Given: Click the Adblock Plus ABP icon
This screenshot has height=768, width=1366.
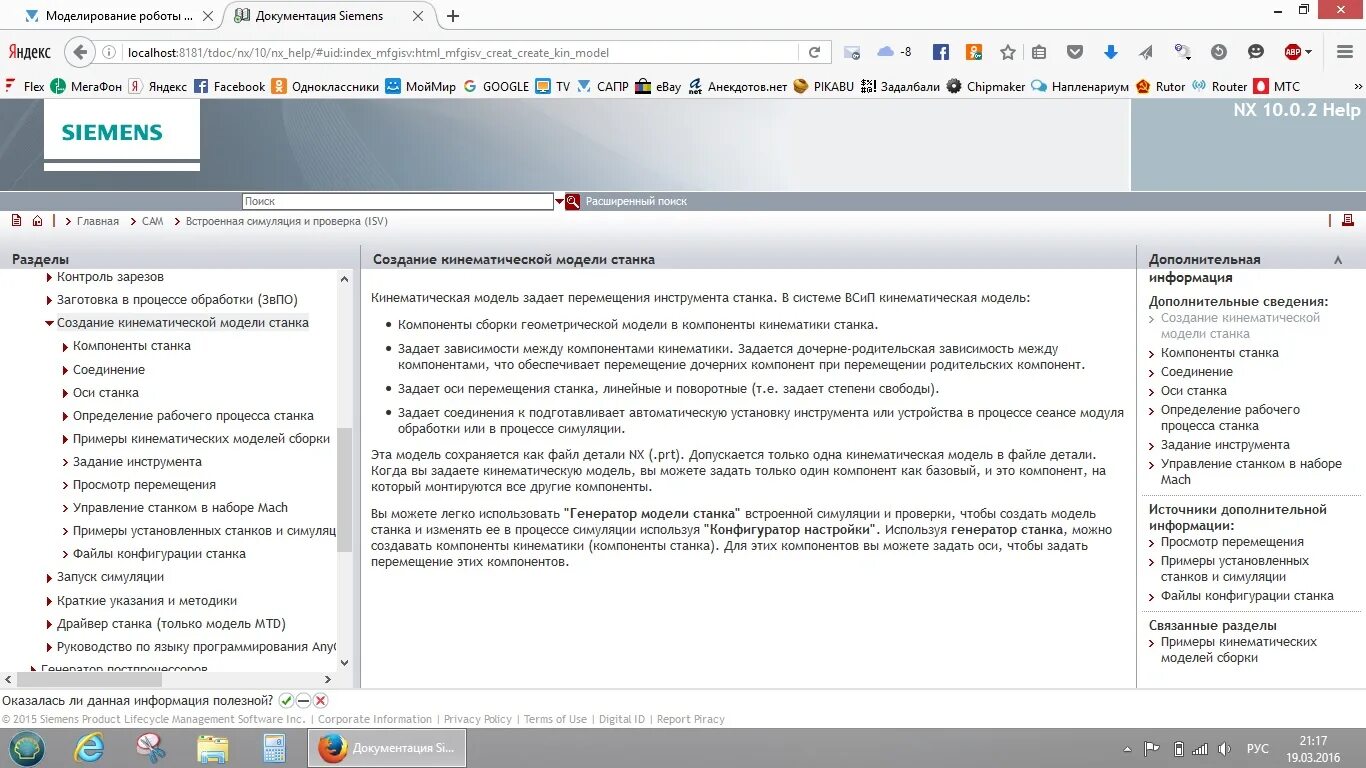Looking at the screenshot, I should pos(1293,52).
